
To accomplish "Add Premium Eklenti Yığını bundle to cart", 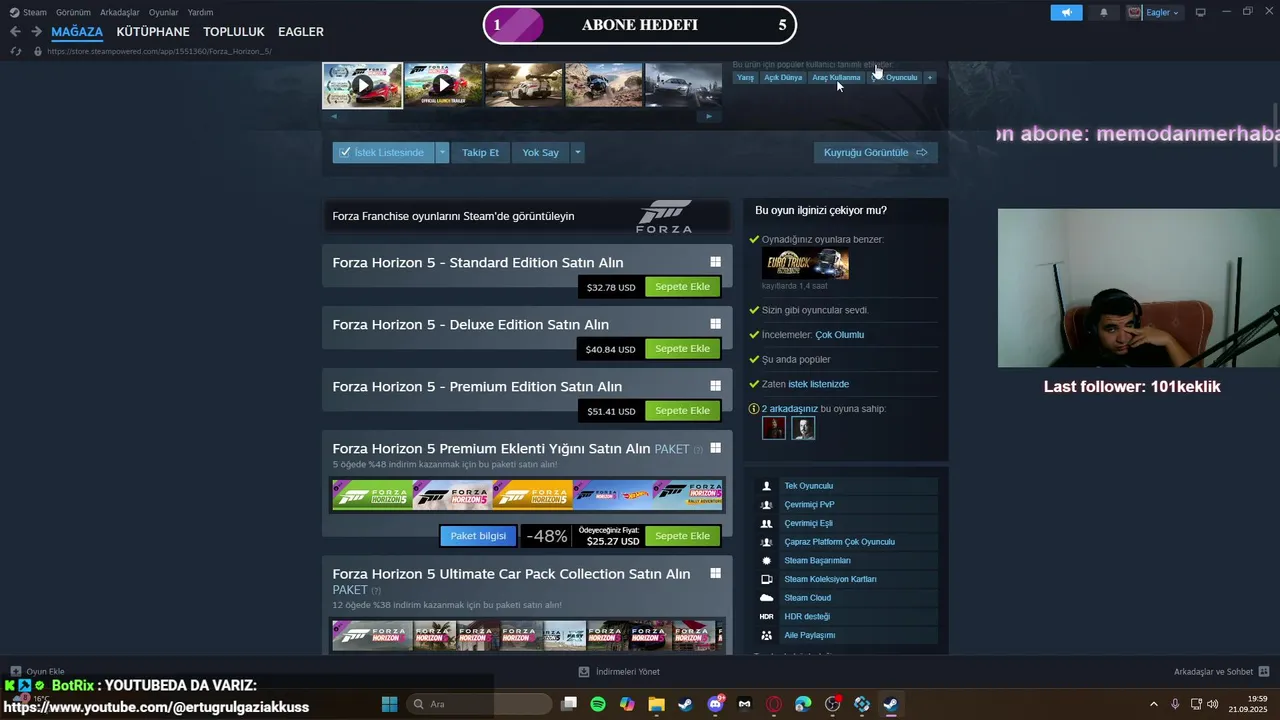I will point(682,536).
